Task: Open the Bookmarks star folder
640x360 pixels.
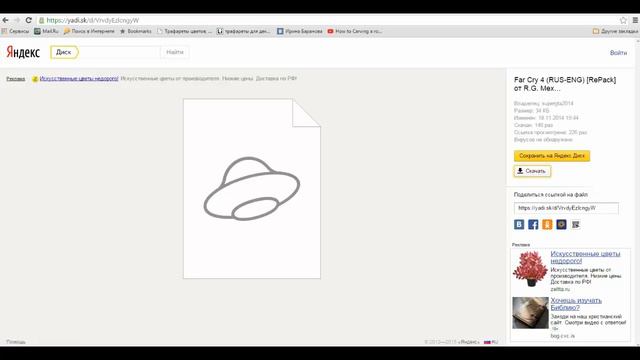Action: pos(136,31)
